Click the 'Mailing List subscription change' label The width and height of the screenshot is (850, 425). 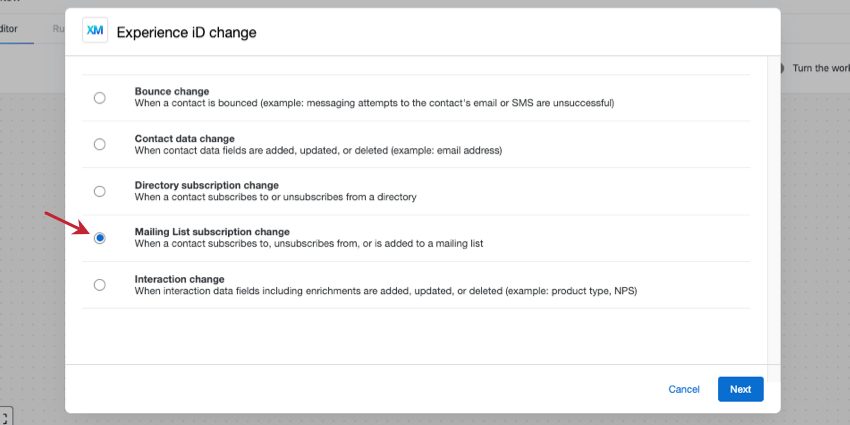tap(212, 232)
